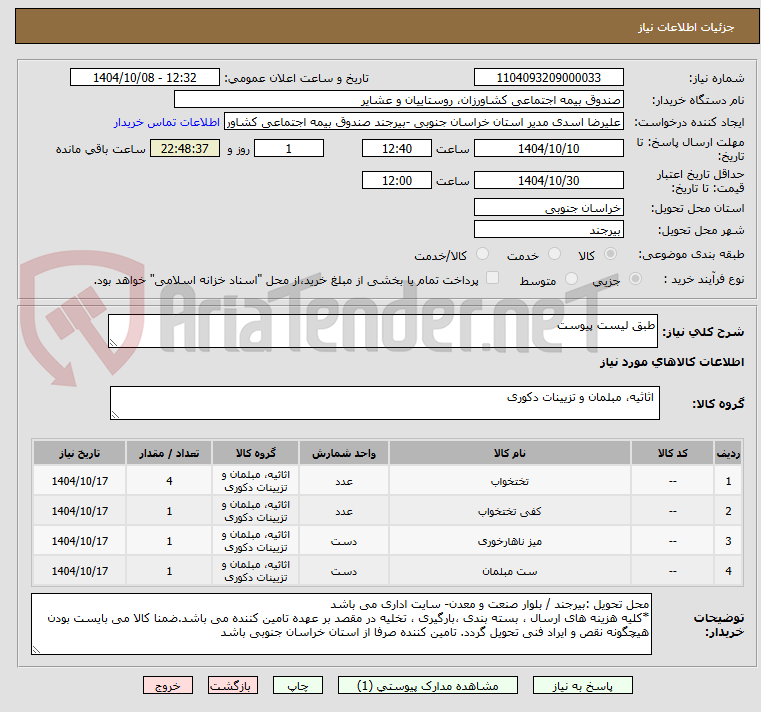
Task: Choose the 'کالا/خدمت' radio option
Action: coord(483,255)
